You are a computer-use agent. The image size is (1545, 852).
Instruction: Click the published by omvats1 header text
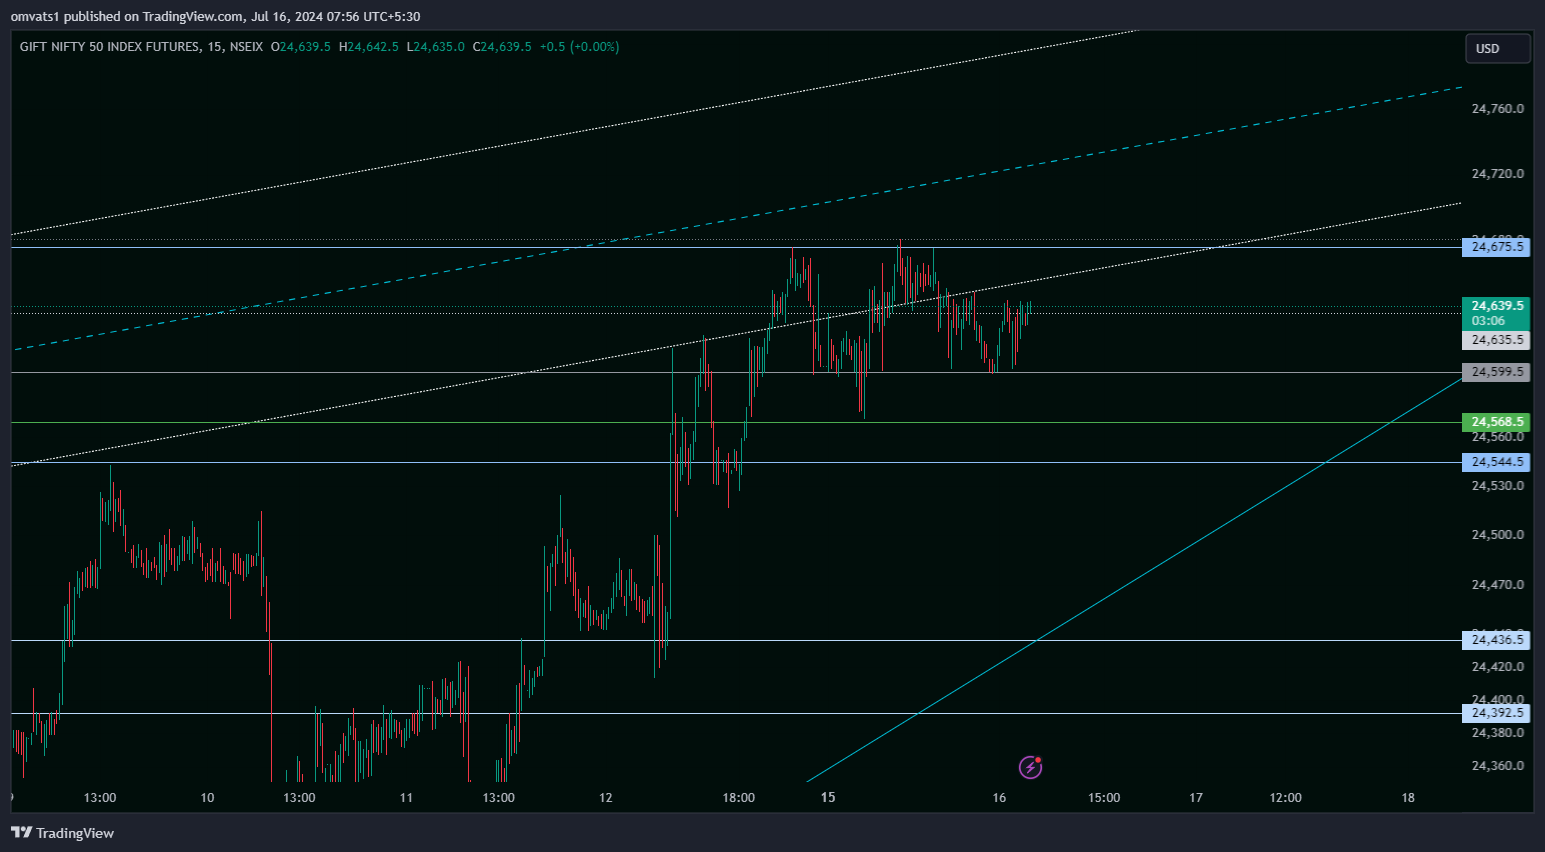tap(215, 17)
